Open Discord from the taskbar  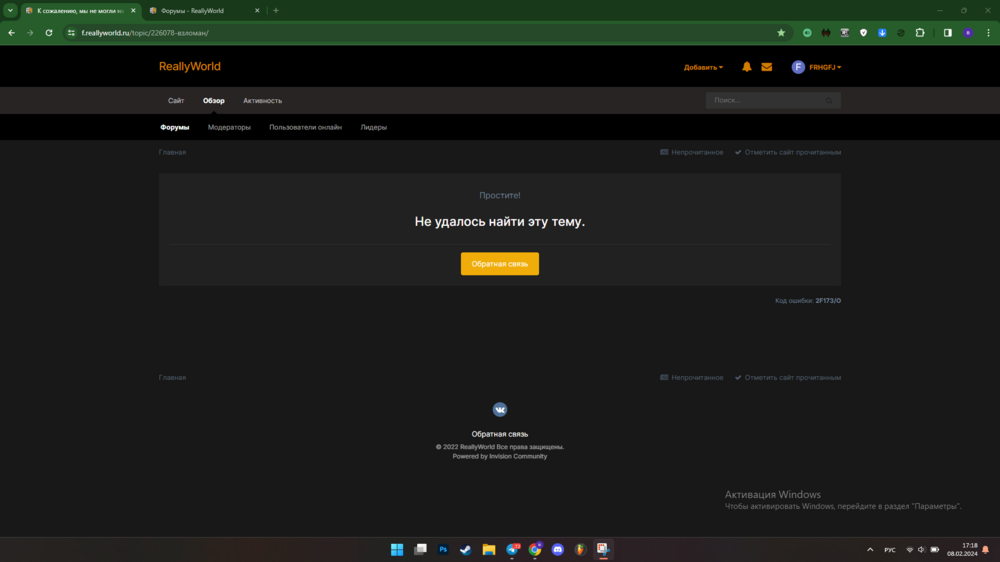coord(557,549)
